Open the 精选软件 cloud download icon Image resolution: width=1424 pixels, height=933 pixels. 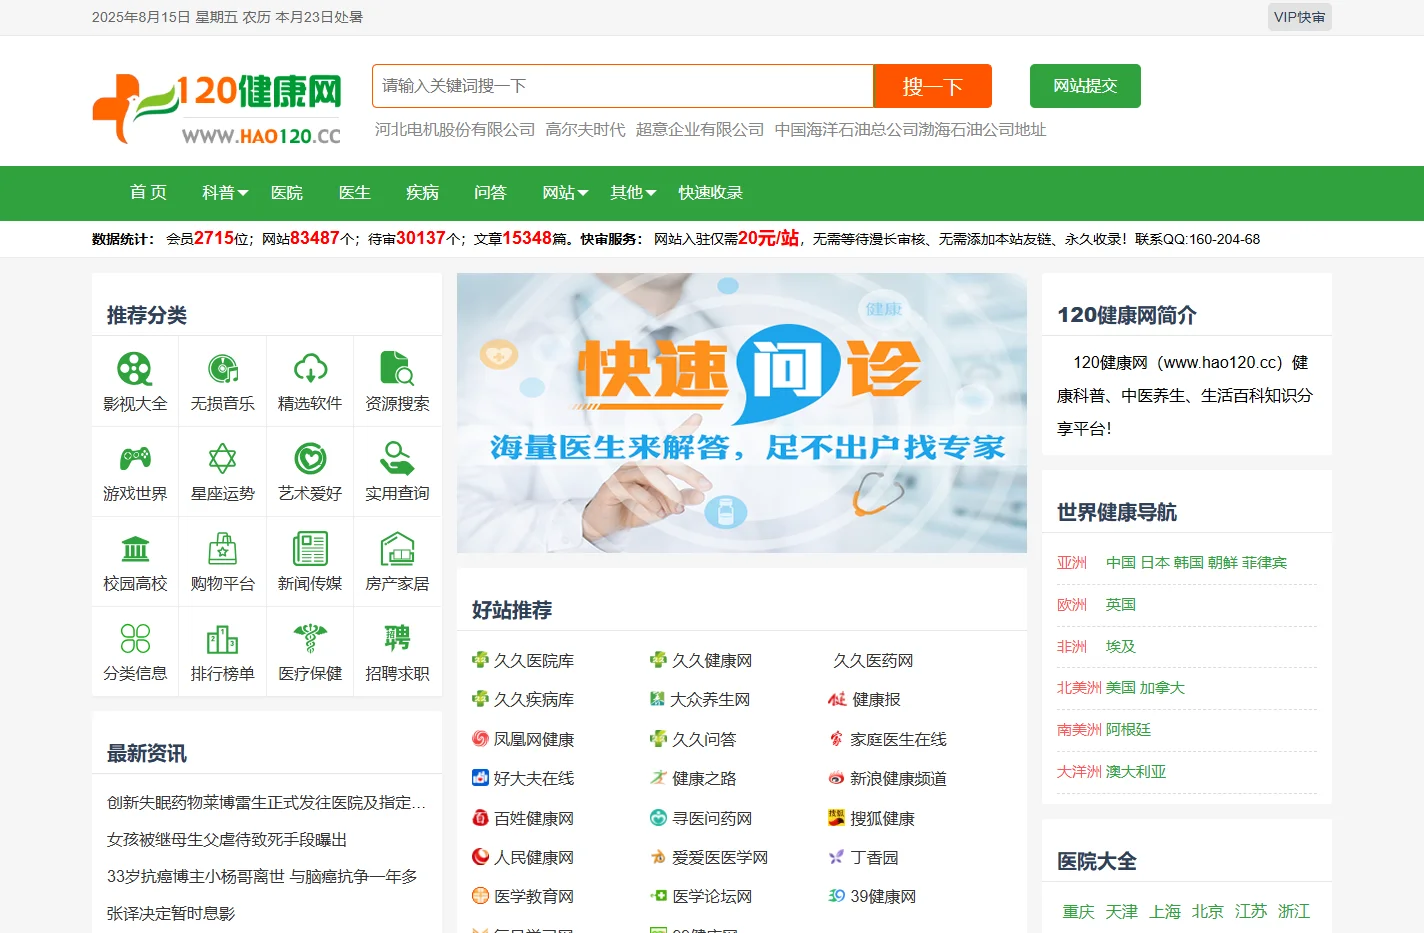point(310,369)
